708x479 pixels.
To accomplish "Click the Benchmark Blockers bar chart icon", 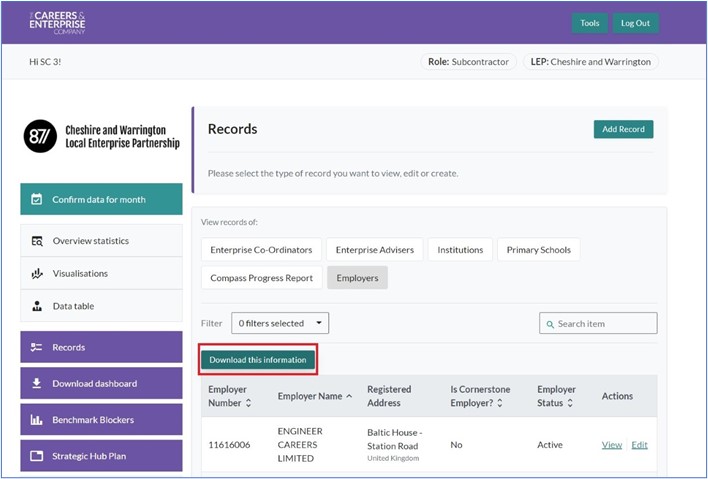I will (x=37, y=420).
